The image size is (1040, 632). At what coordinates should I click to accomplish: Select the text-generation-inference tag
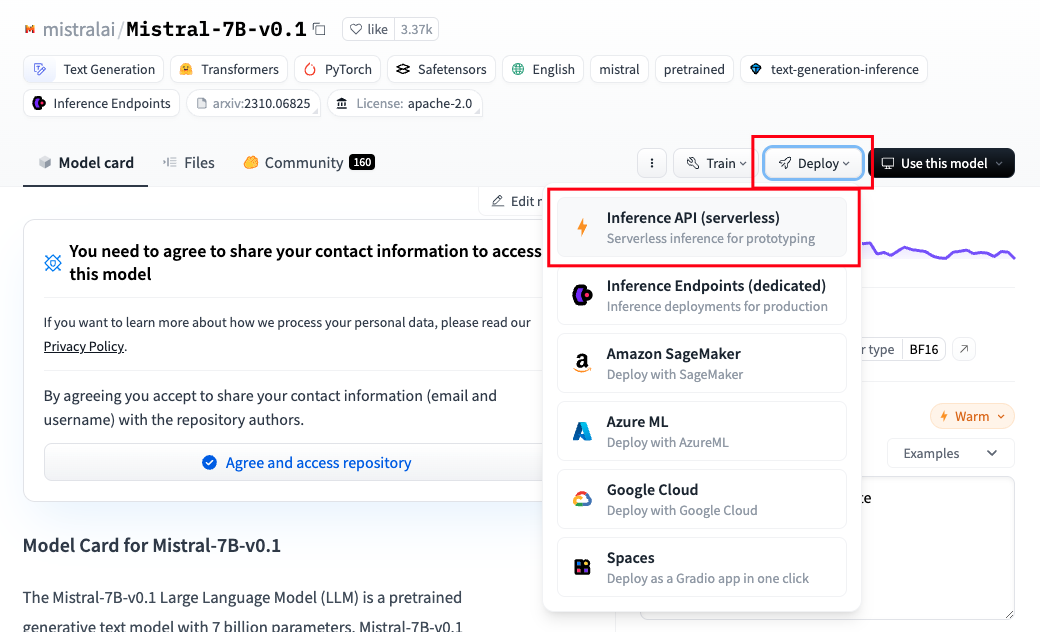pyautogui.click(x=834, y=69)
